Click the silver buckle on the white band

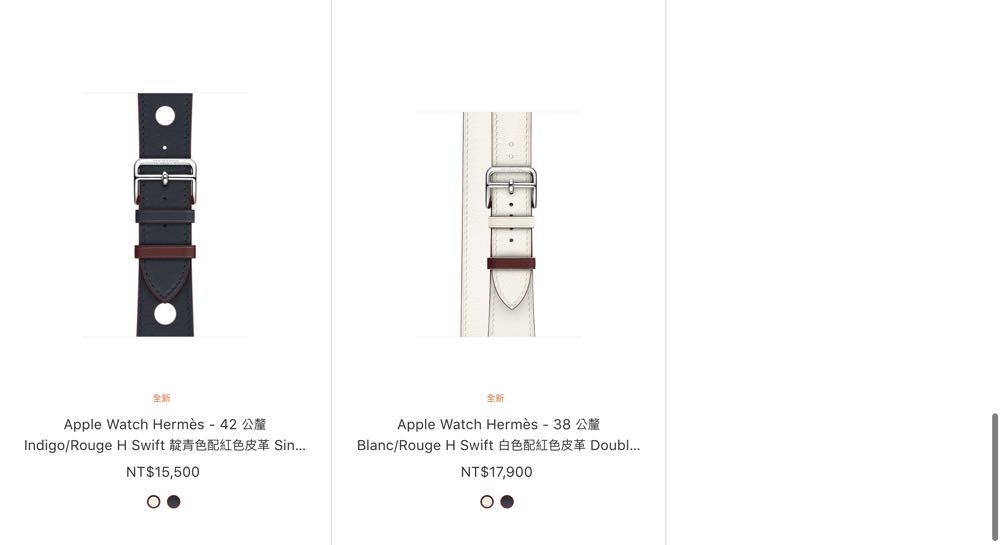pyautogui.click(x=511, y=187)
